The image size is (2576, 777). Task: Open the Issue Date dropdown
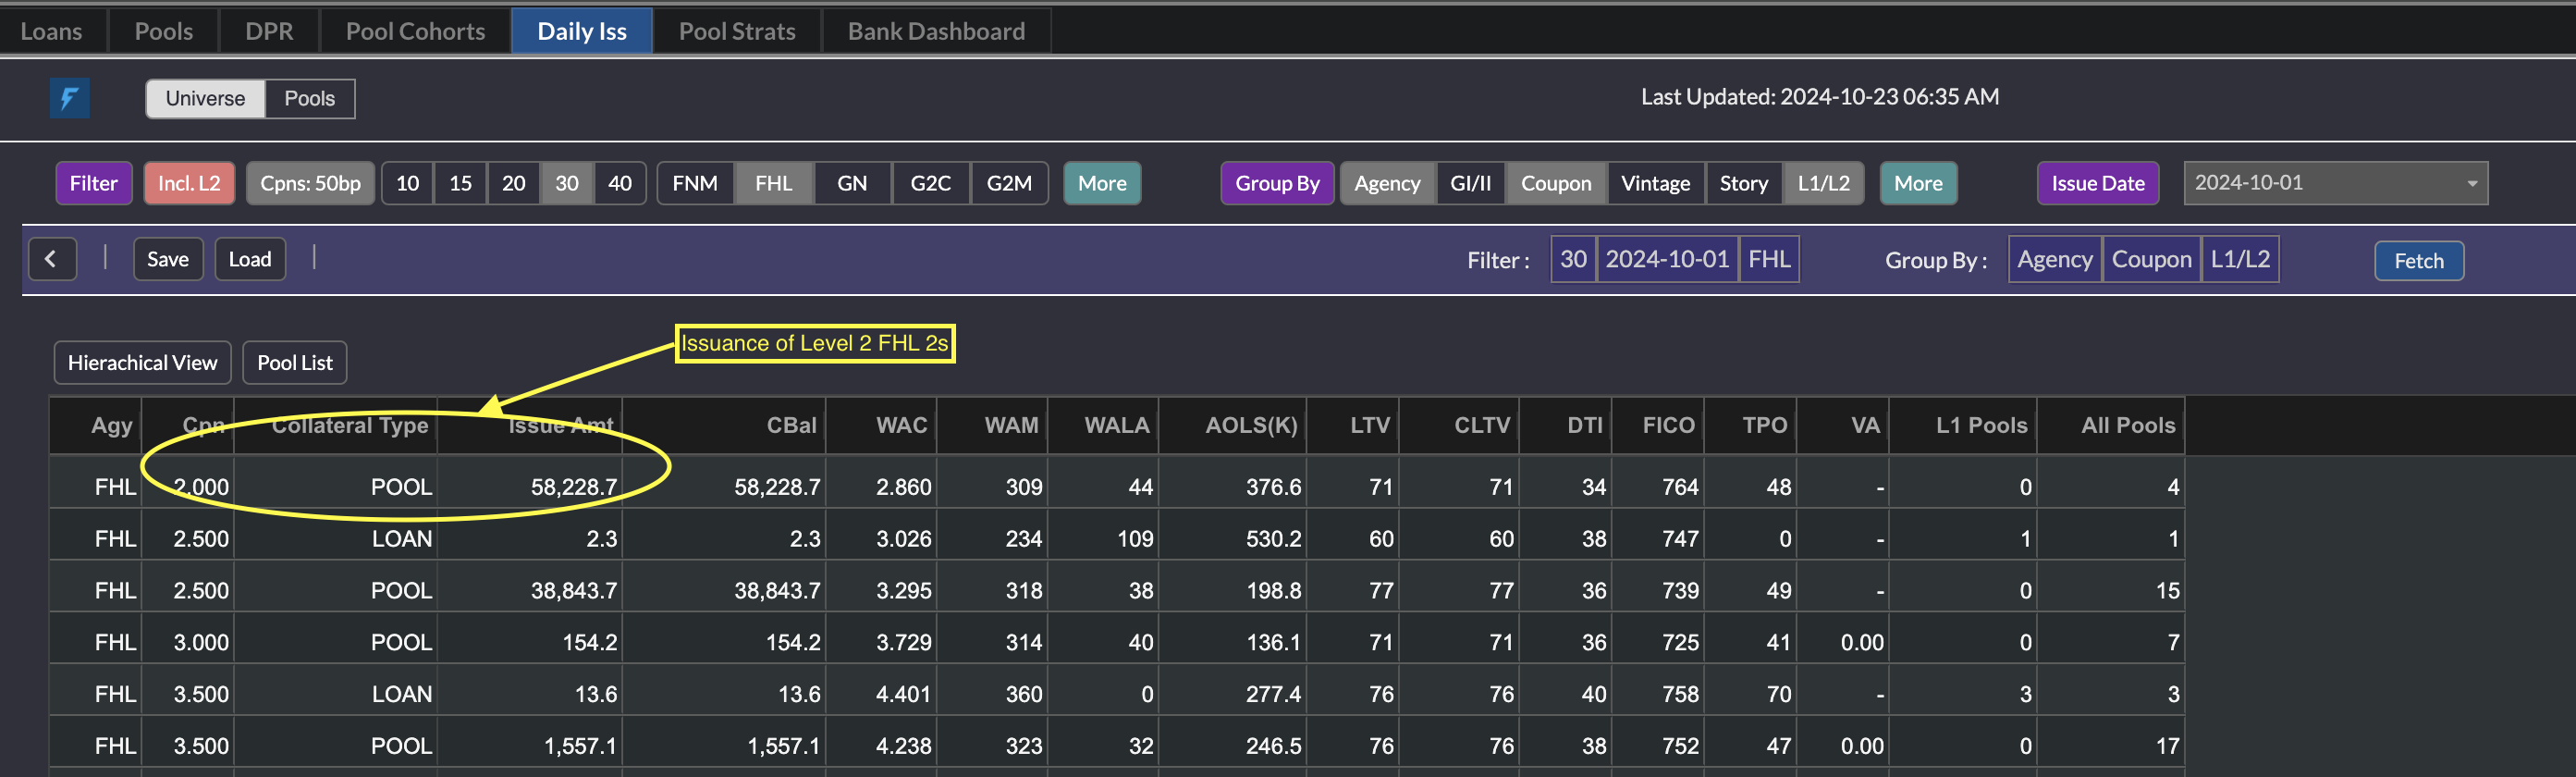click(x=2334, y=183)
